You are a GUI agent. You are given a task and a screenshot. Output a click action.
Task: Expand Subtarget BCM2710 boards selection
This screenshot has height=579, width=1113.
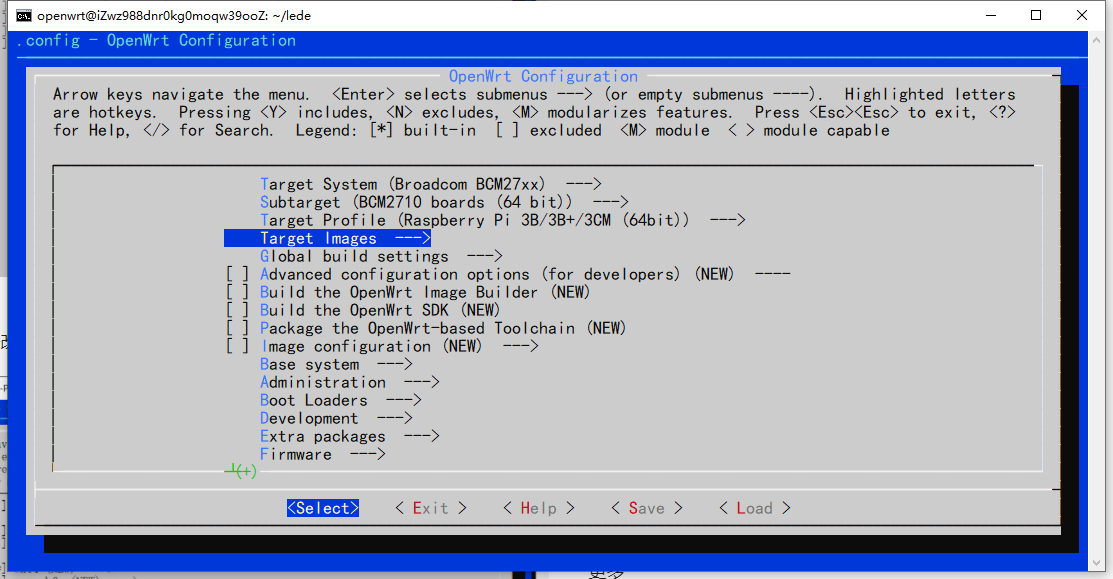pyautogui.click(x=443, y=202)
